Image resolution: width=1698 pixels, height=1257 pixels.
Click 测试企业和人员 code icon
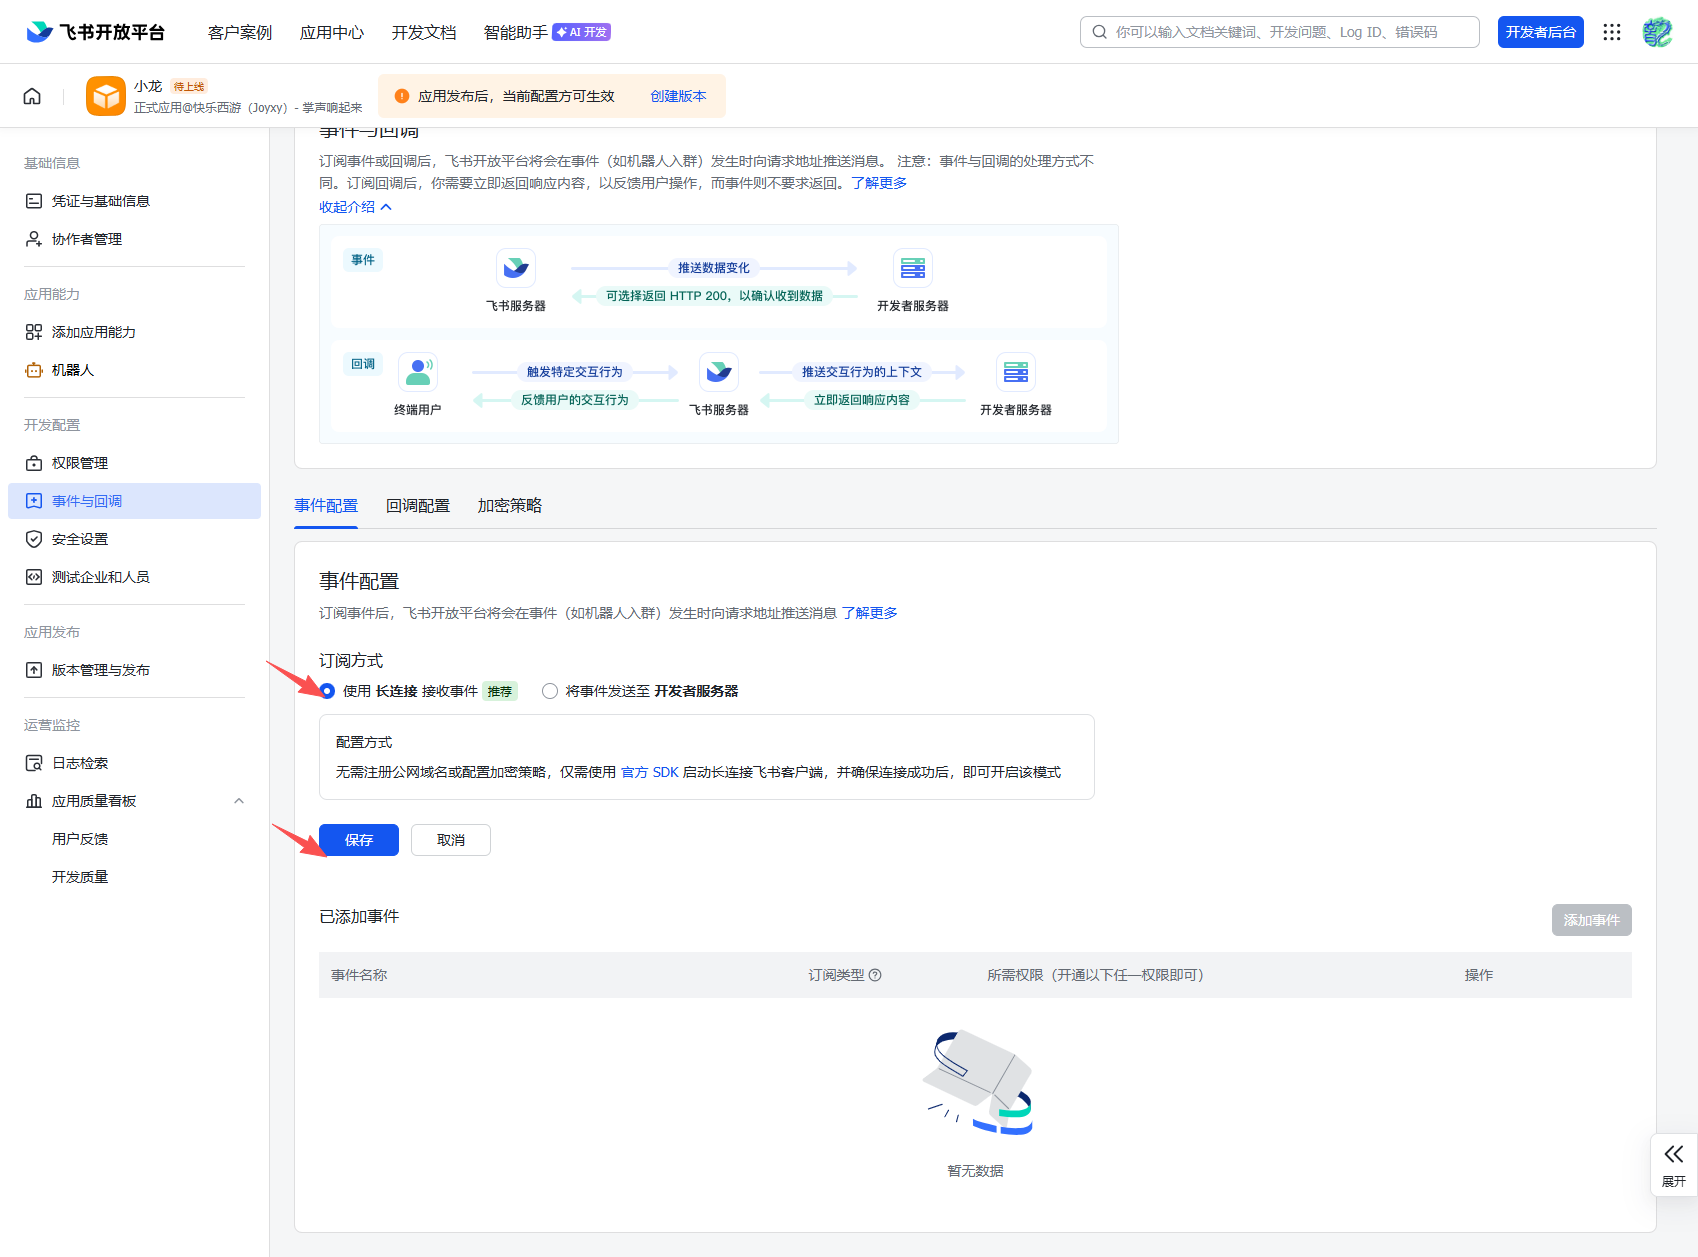click(34, 577)
